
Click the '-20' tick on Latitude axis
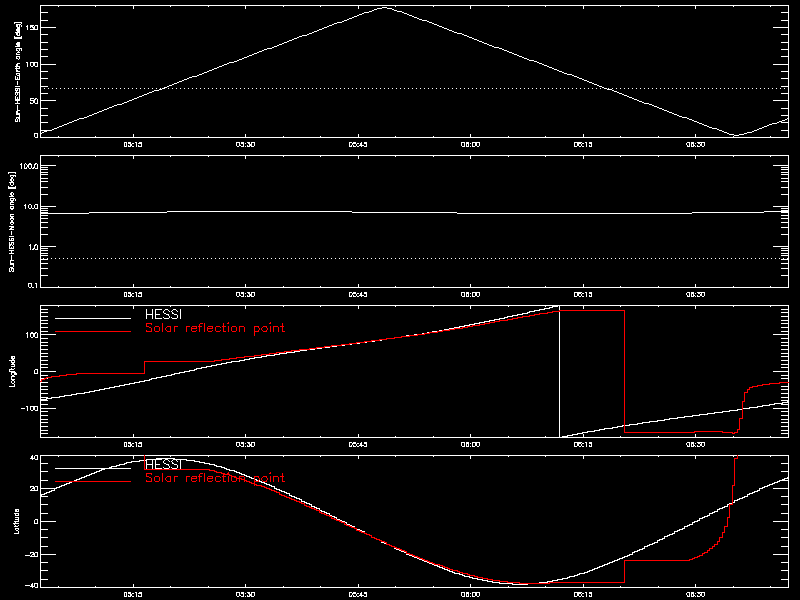(32, 554)
